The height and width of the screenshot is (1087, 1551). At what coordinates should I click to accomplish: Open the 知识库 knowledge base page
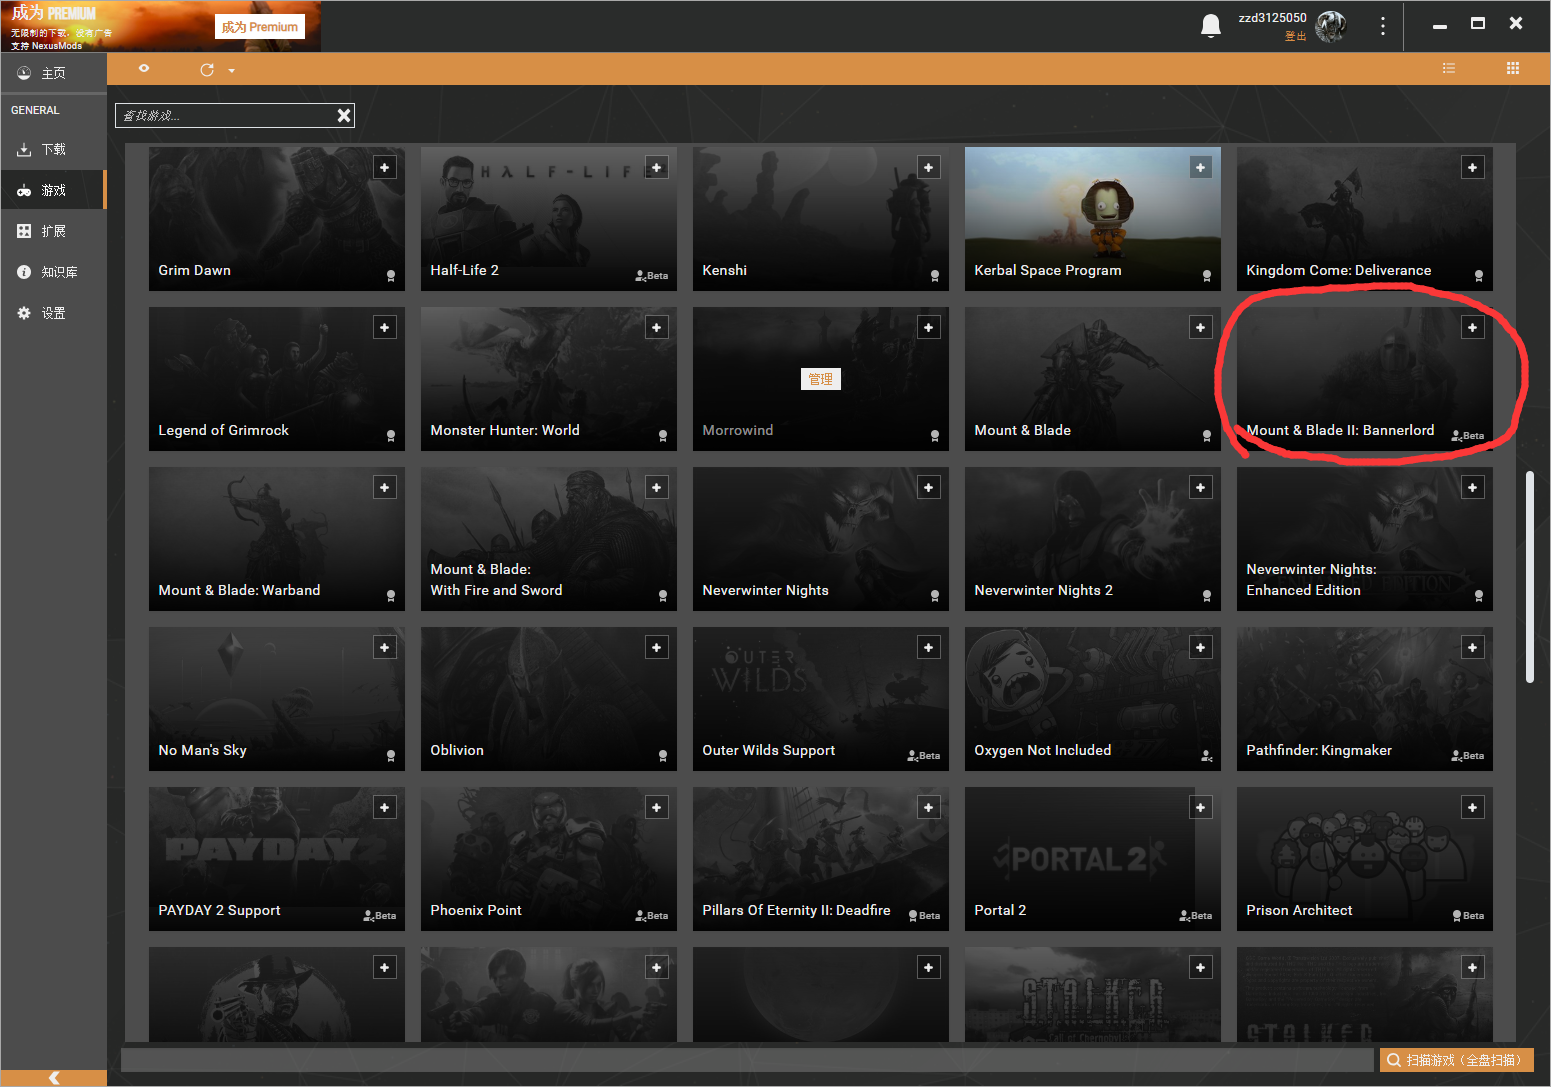point(53,272)
